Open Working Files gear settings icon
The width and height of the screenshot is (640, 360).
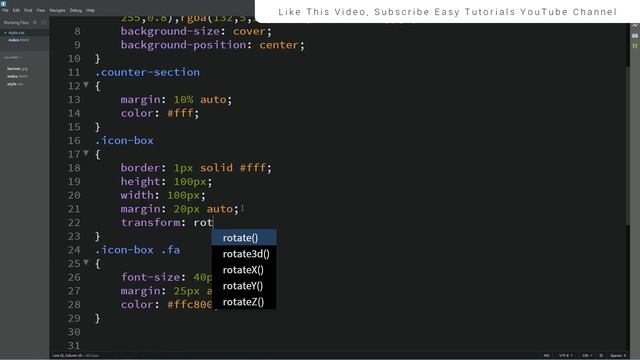(35, 22)
